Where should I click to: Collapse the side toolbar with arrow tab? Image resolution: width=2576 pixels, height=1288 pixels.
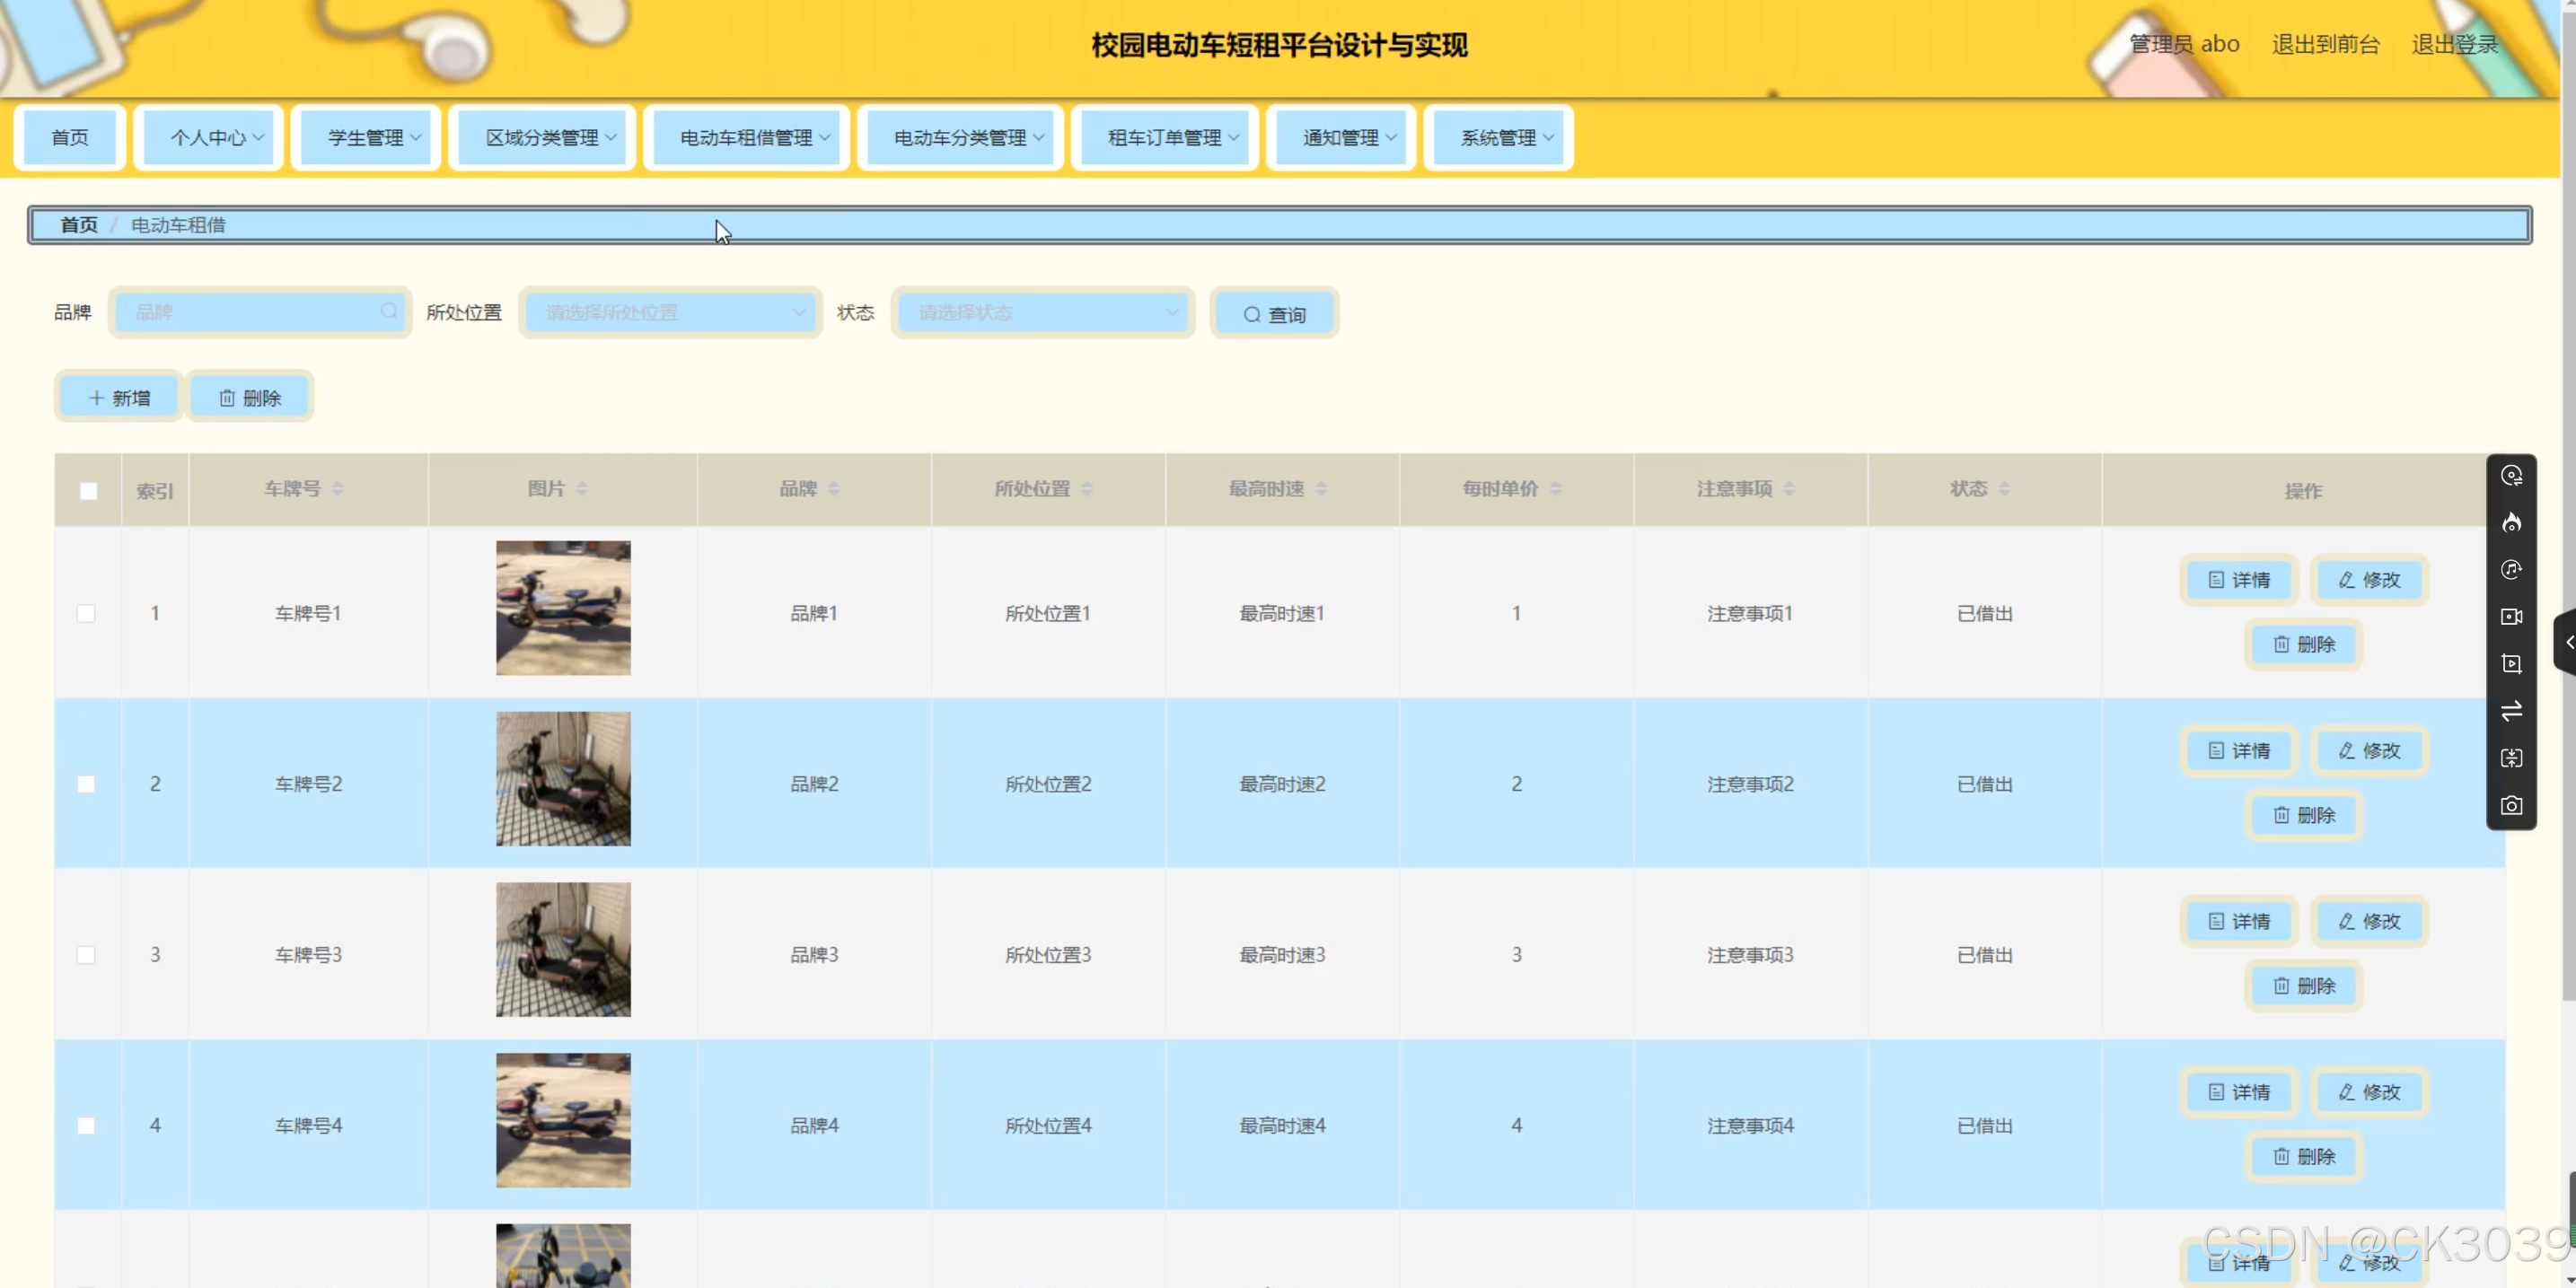point(2567,643)
